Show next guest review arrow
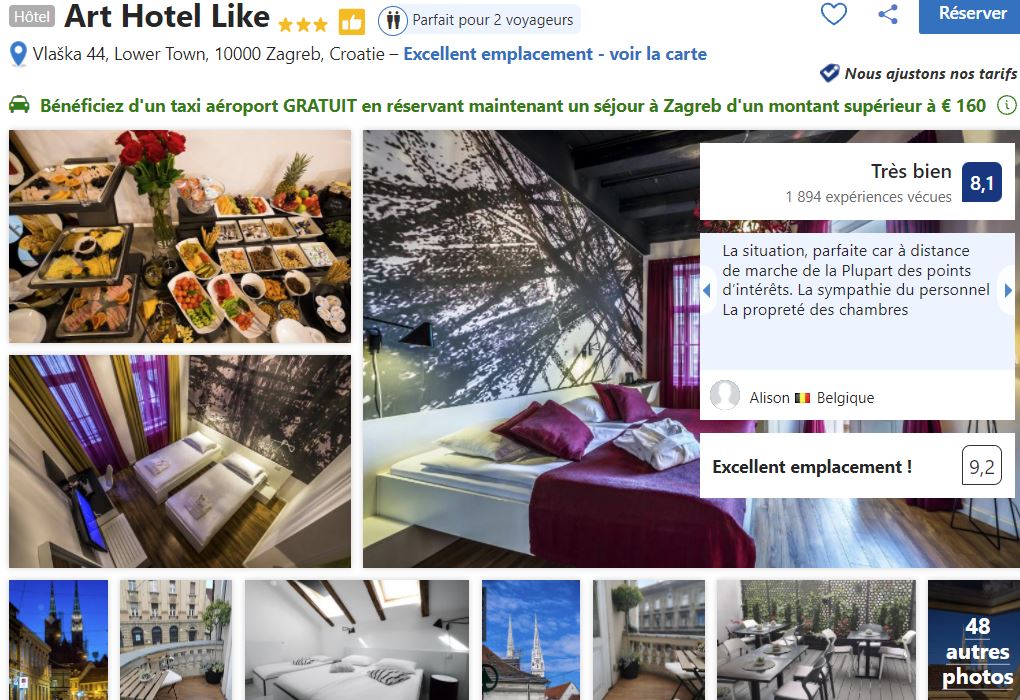This screenshot has width=1020, height=700. (x=1008, y=290)
